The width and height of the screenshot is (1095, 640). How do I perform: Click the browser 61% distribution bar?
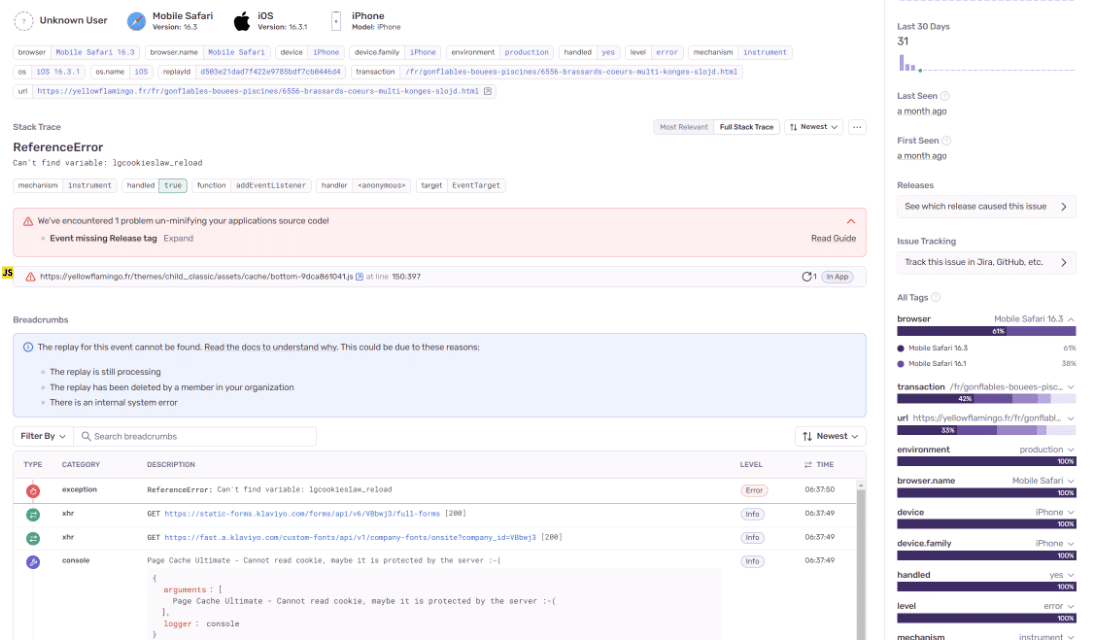[986, 331]
